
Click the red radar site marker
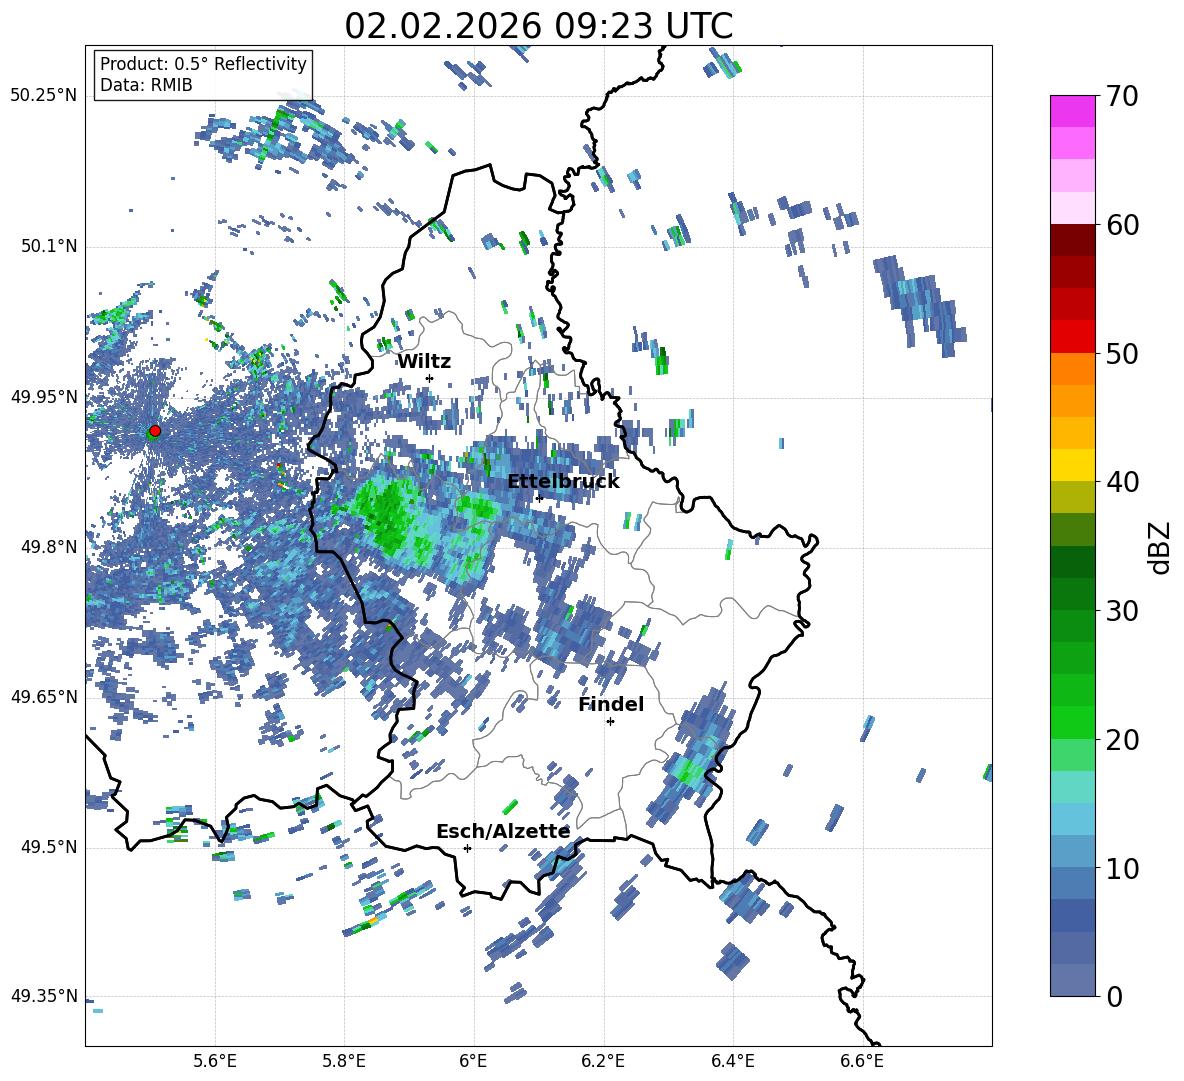pyautogui.click(x=154, y=431)
